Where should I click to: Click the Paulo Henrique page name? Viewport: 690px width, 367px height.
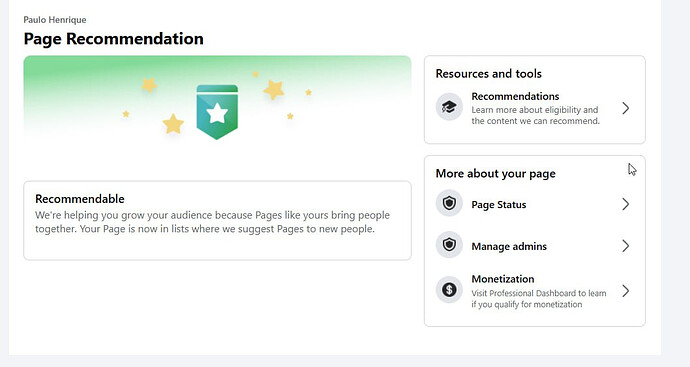[55, 20]
